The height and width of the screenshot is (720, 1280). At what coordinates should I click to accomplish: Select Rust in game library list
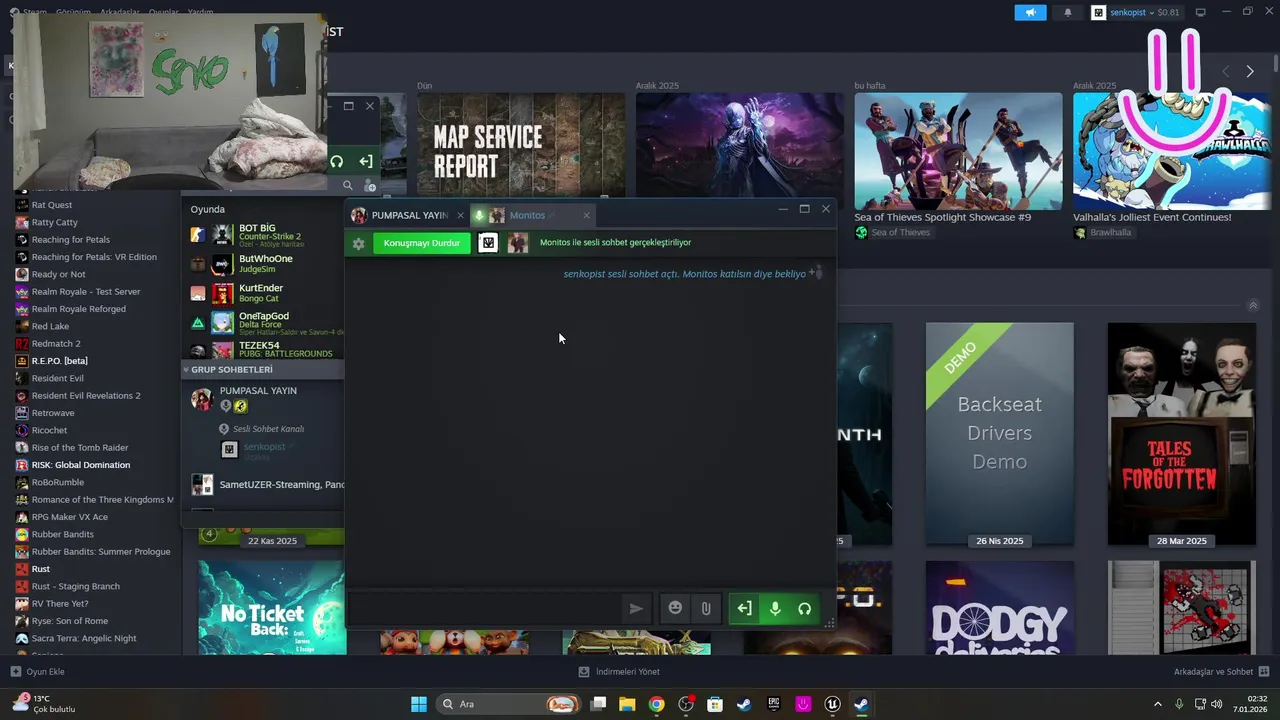click(41, 569)
